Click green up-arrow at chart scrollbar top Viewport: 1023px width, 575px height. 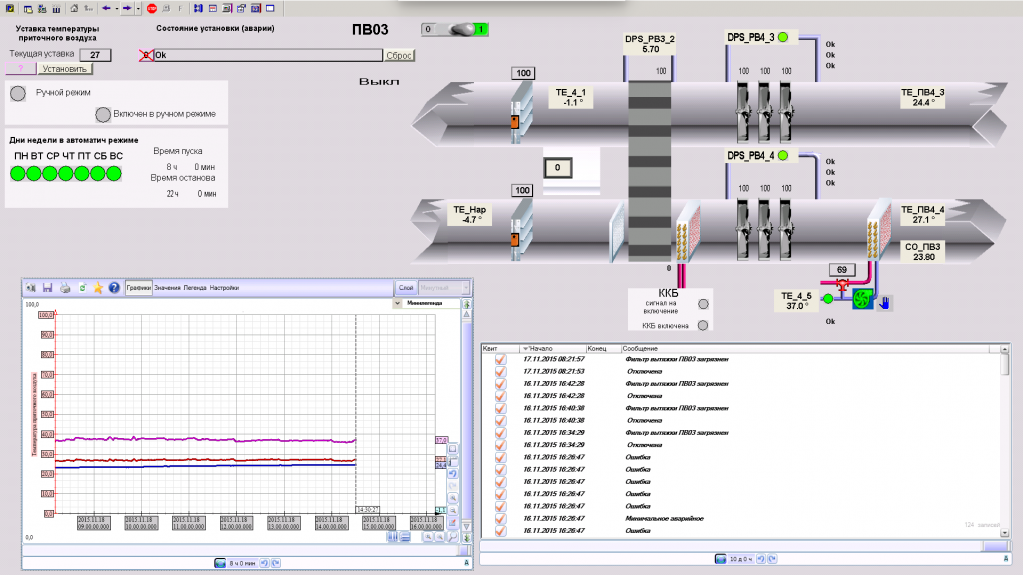(x=466, y=304)
